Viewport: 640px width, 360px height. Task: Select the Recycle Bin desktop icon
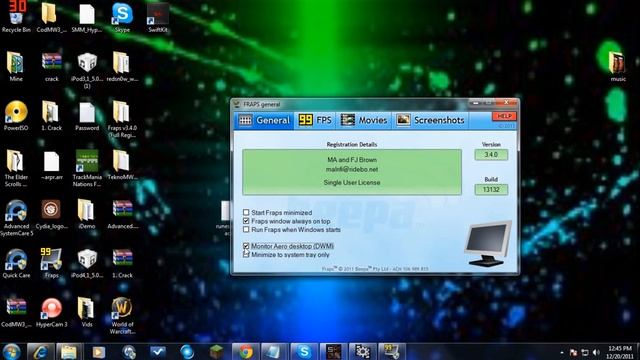pyautogui.click(x=16, y=17)
